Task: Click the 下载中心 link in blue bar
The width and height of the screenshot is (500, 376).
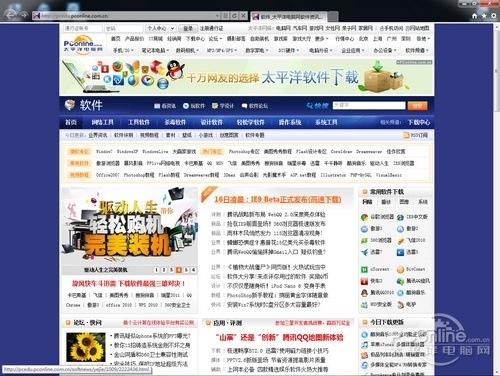Action: point(419,122)
